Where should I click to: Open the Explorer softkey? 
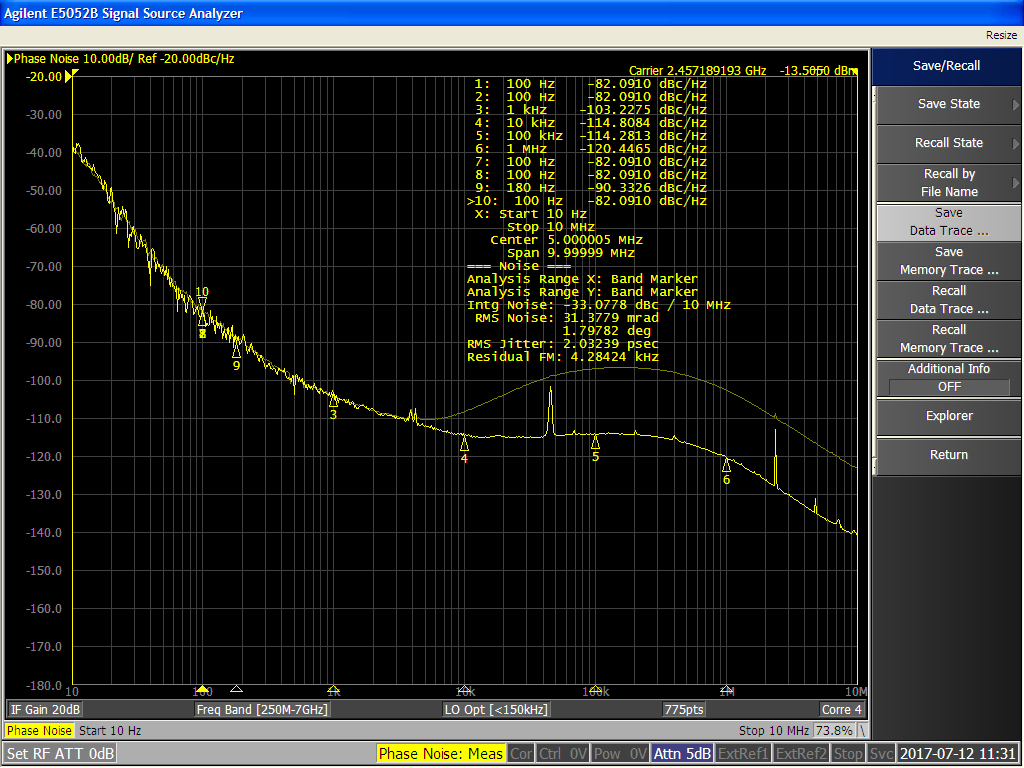[x=948, y=417]
